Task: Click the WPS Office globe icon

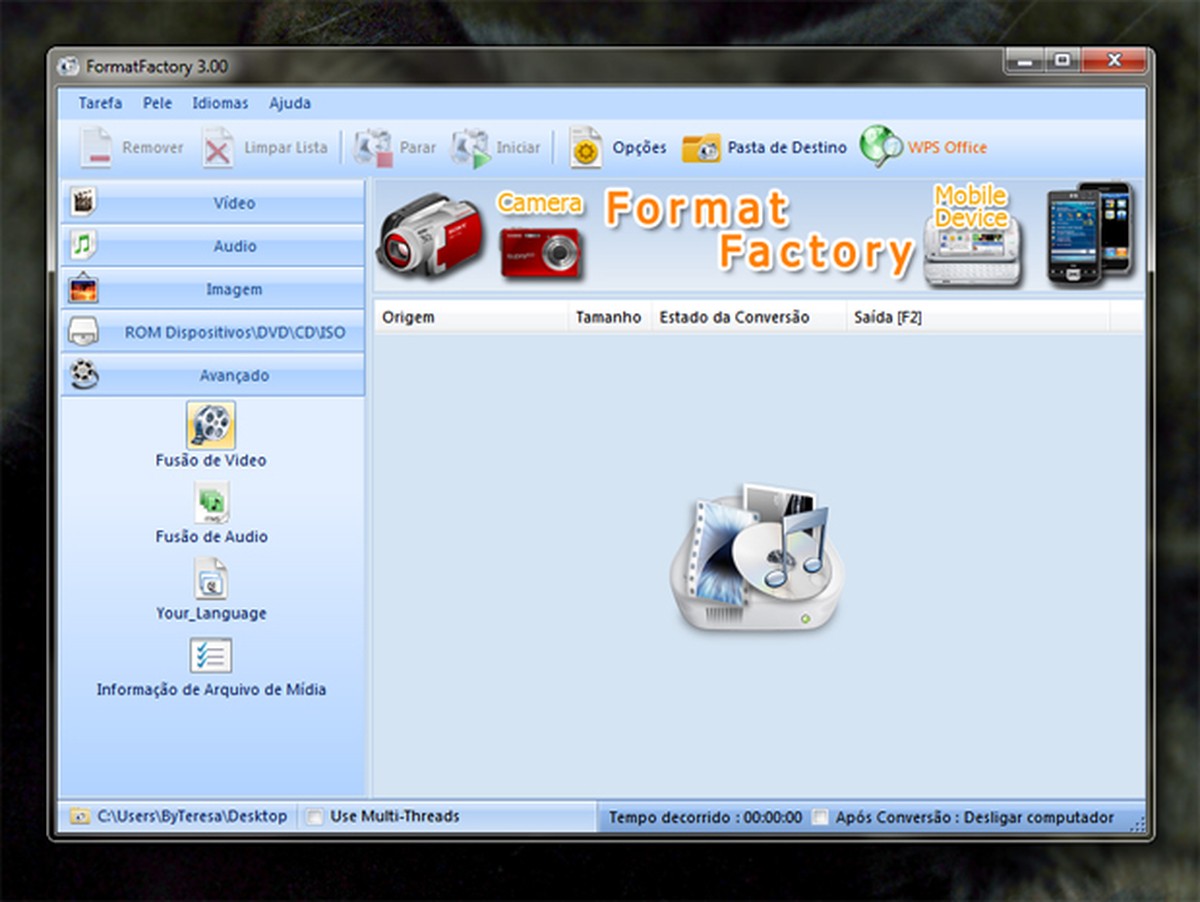Action: (881, 146)
